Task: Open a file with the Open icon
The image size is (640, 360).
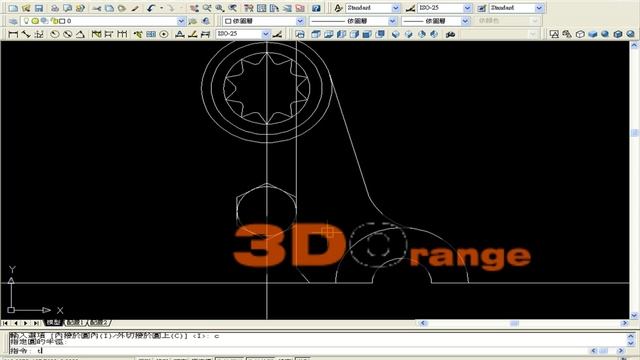Action: coord(26,8)
